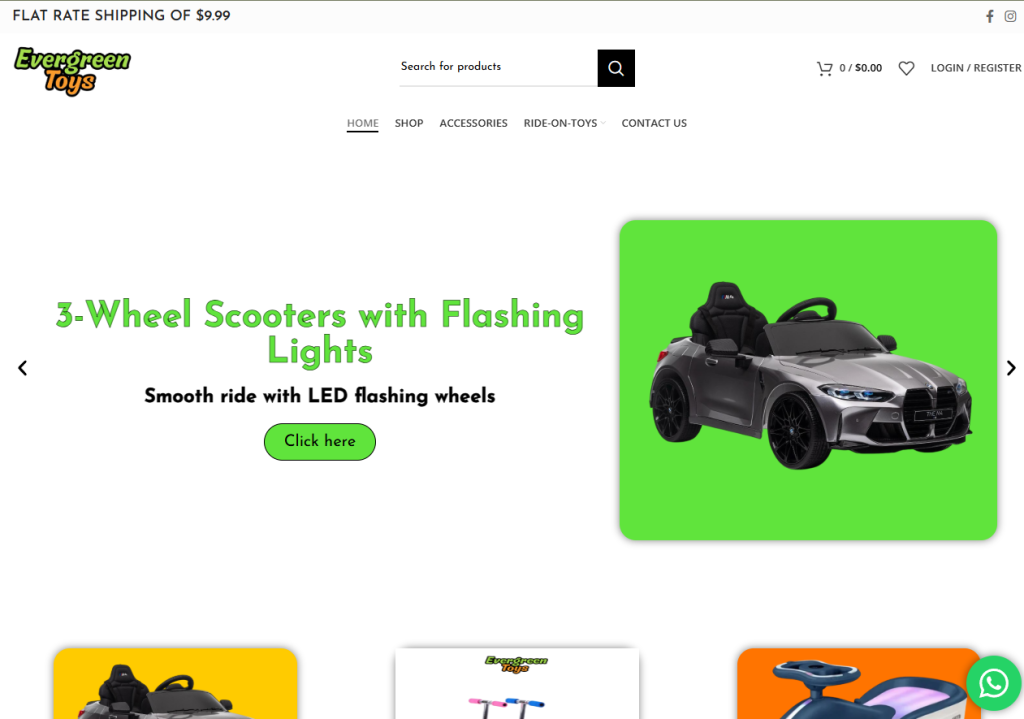This screenshot has width=1024, height=719.
Task: Open the Shop menu item
Action: [x=409, y=123]
